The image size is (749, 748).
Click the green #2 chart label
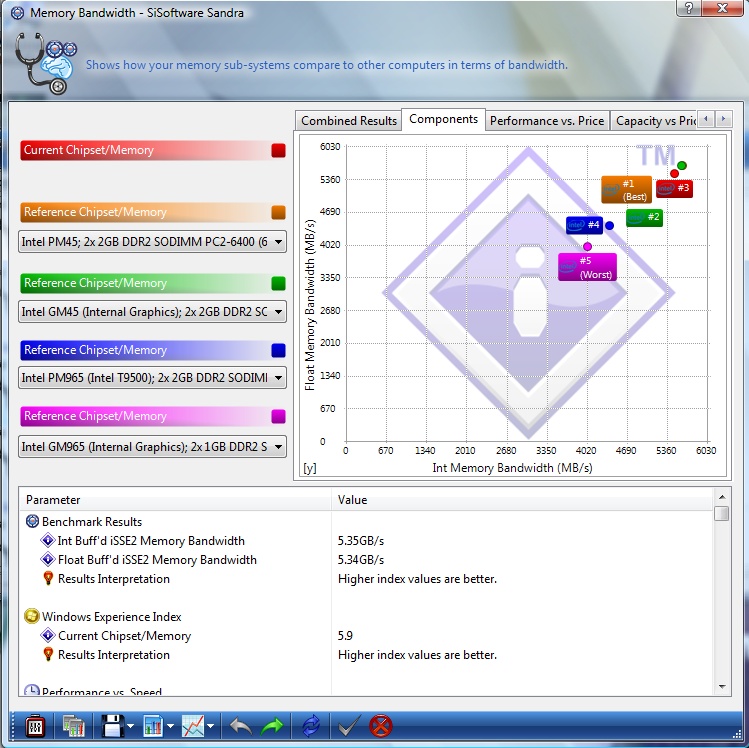(x=644, y=217)
